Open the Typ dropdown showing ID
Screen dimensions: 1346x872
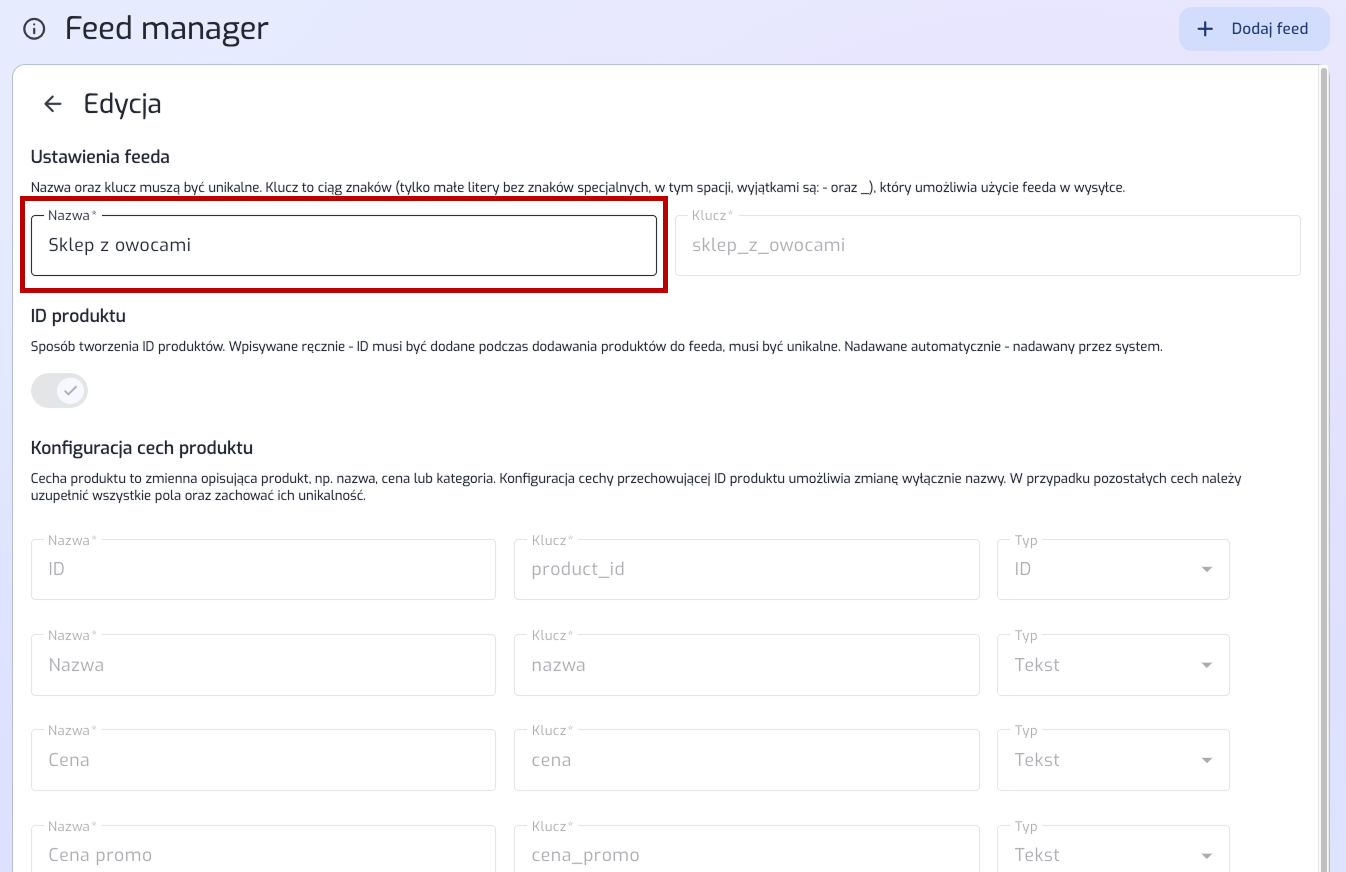(x=1112, y=569)
